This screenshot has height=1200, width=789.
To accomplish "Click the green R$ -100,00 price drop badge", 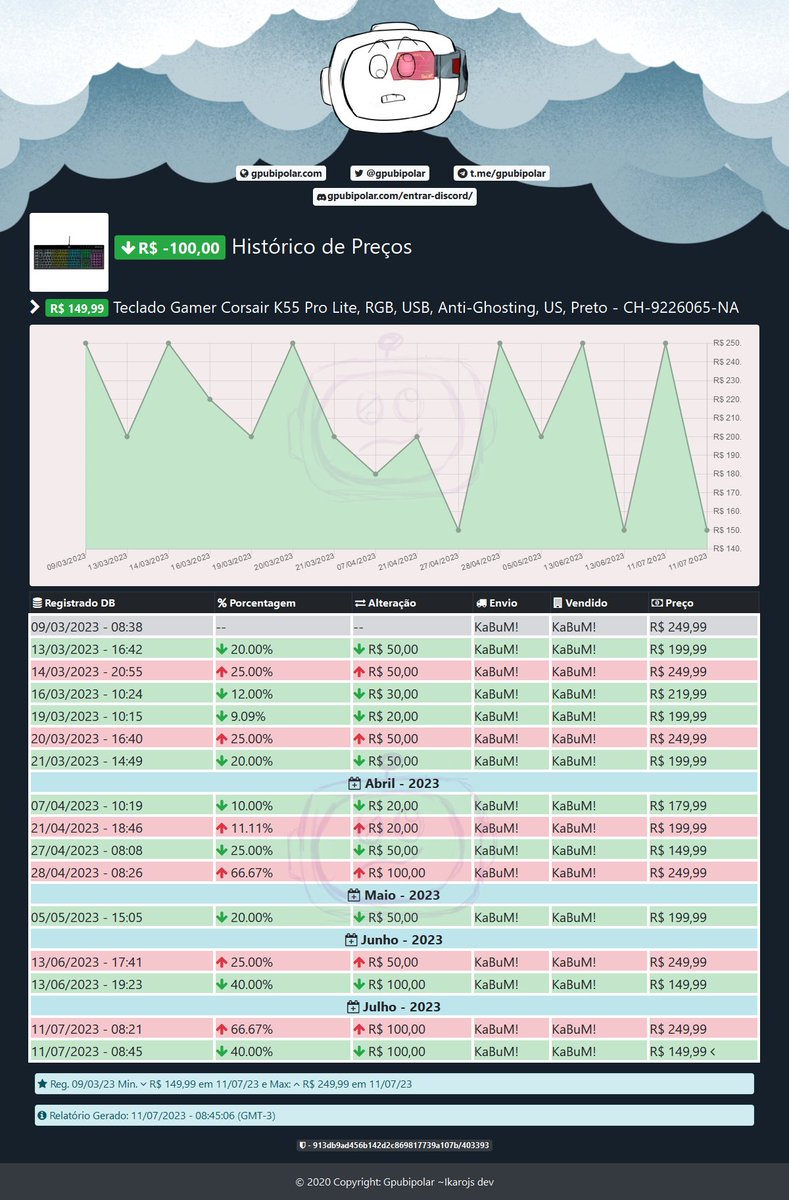I will click(x=169, y=248).
